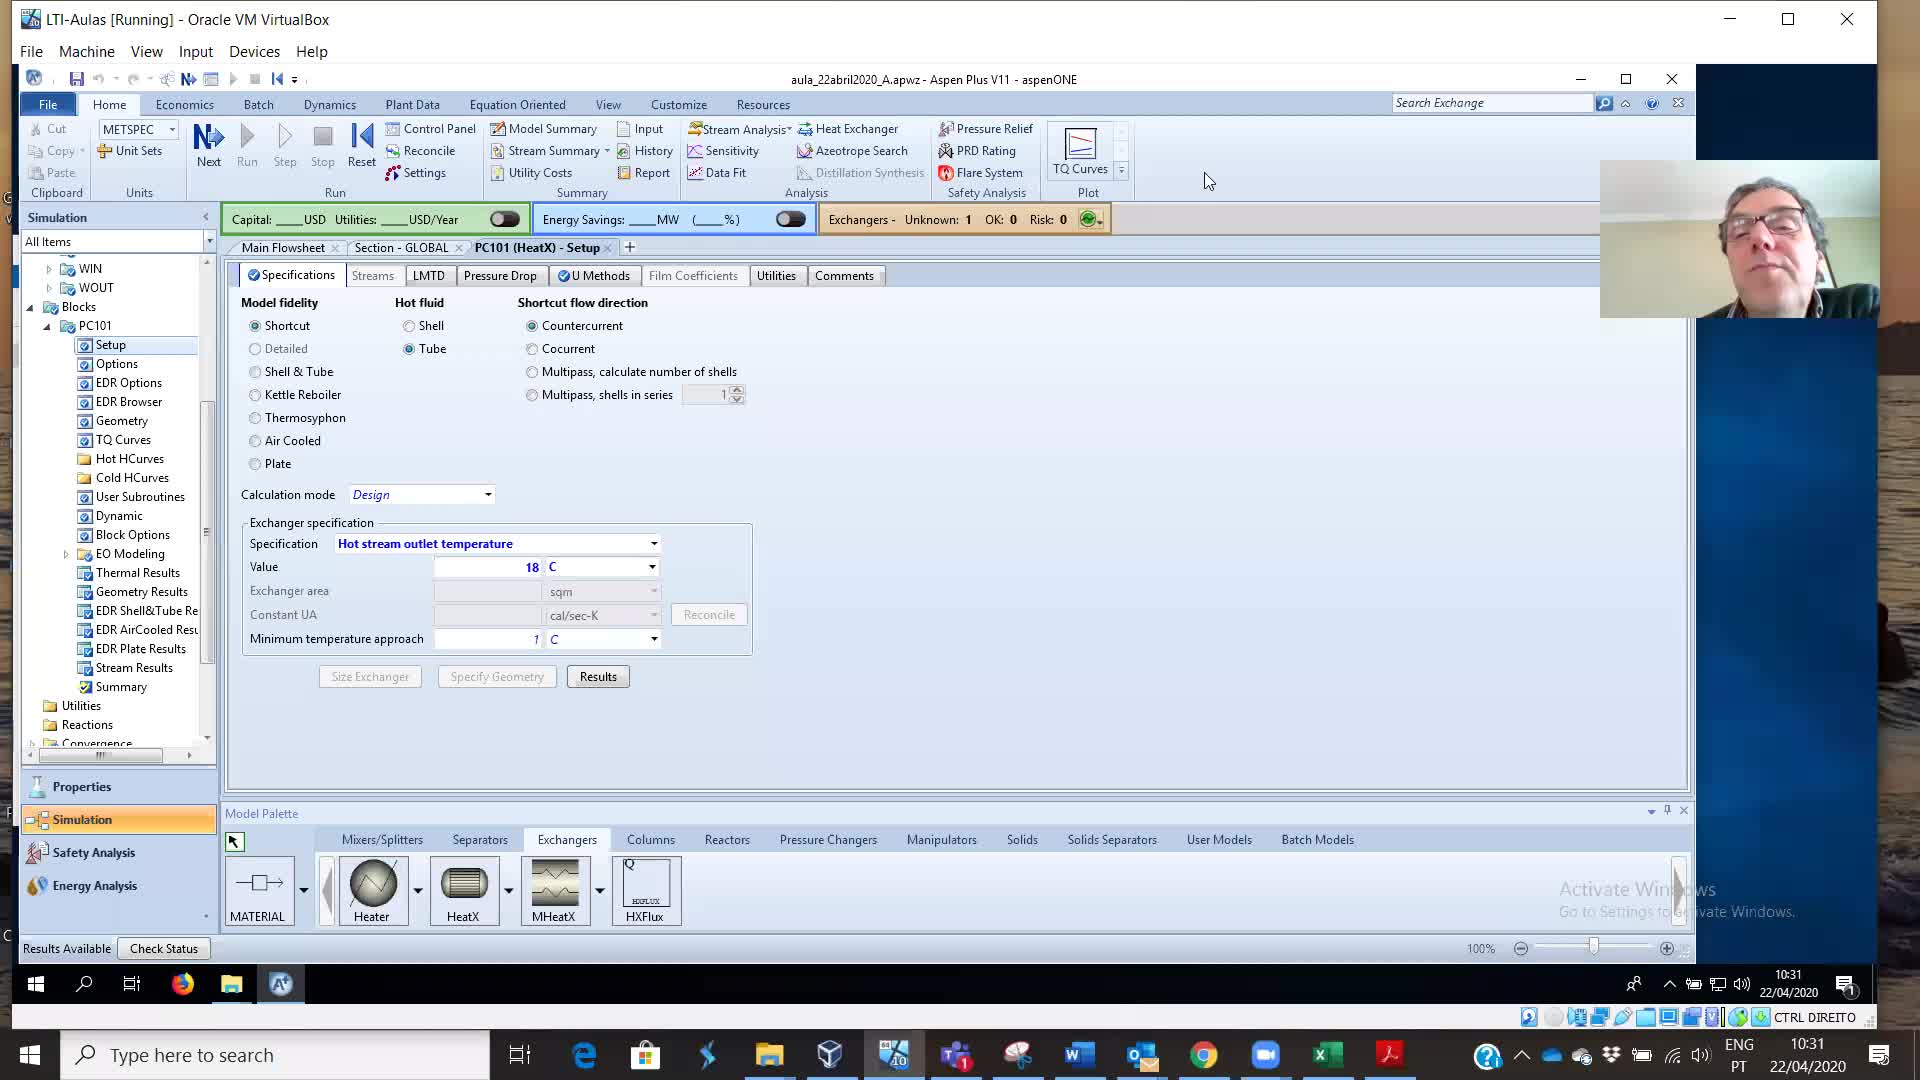
Task: Collapse the PC101 tree node
Action: 47,326
